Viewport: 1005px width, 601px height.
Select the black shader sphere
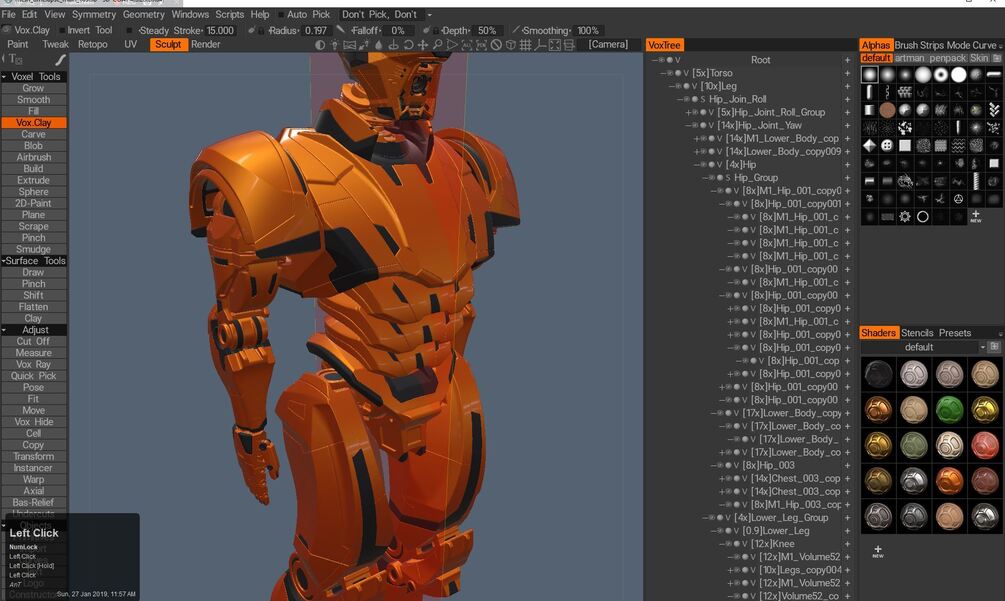point(878,374)
